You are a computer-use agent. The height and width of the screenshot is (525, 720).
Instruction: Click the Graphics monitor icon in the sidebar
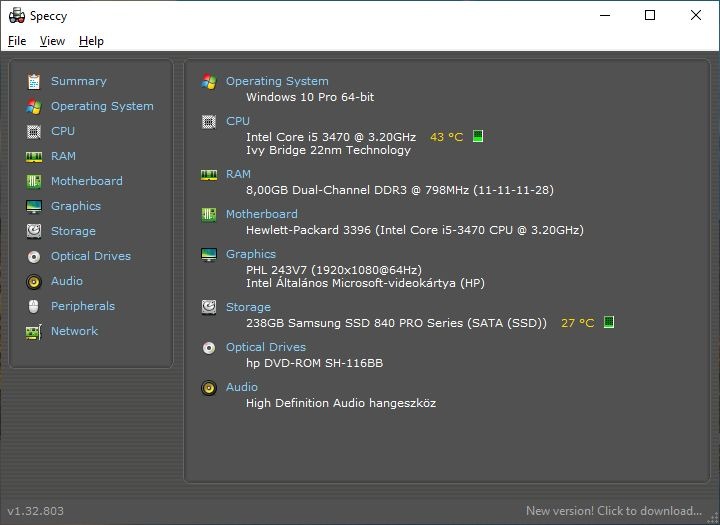(34, 207)
